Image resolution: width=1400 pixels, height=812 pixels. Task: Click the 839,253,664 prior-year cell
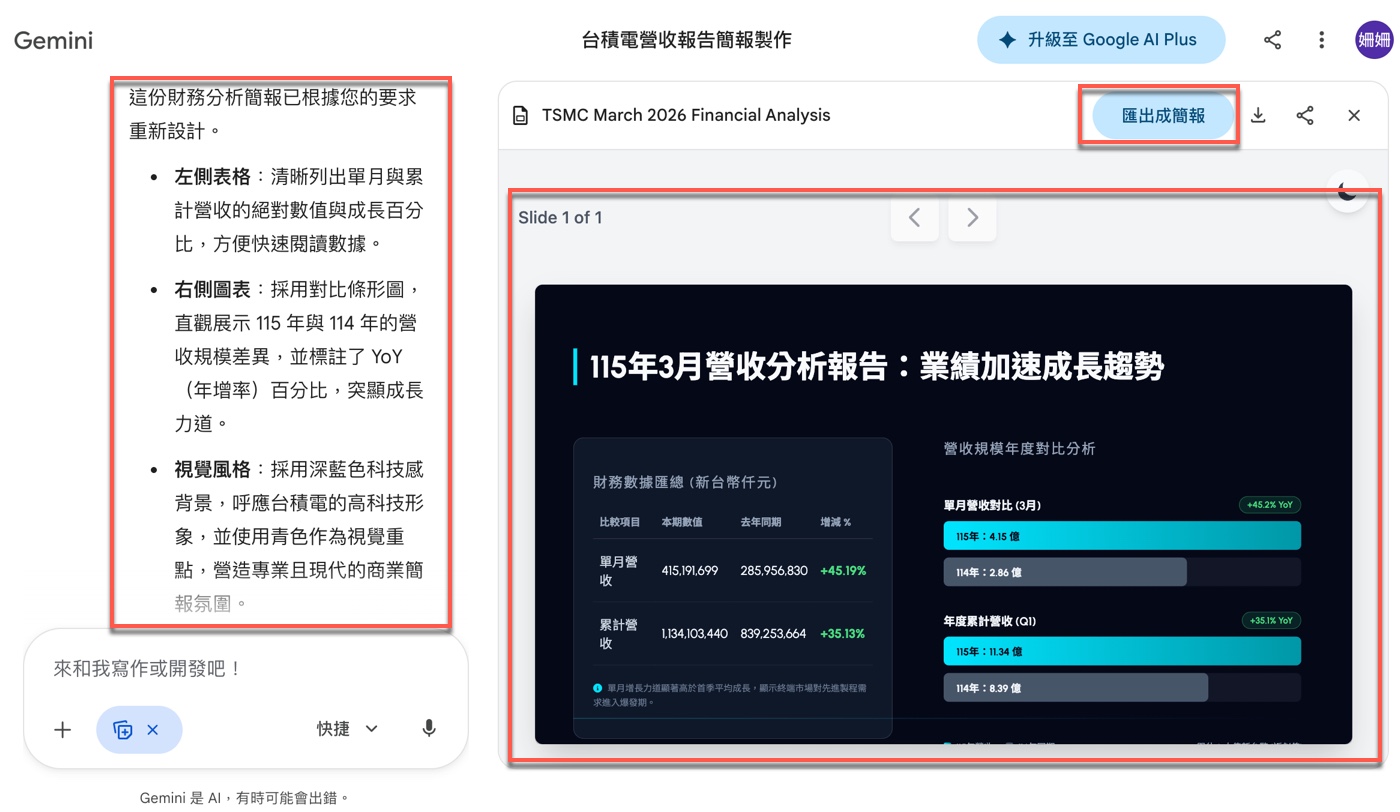click(773, 634)
